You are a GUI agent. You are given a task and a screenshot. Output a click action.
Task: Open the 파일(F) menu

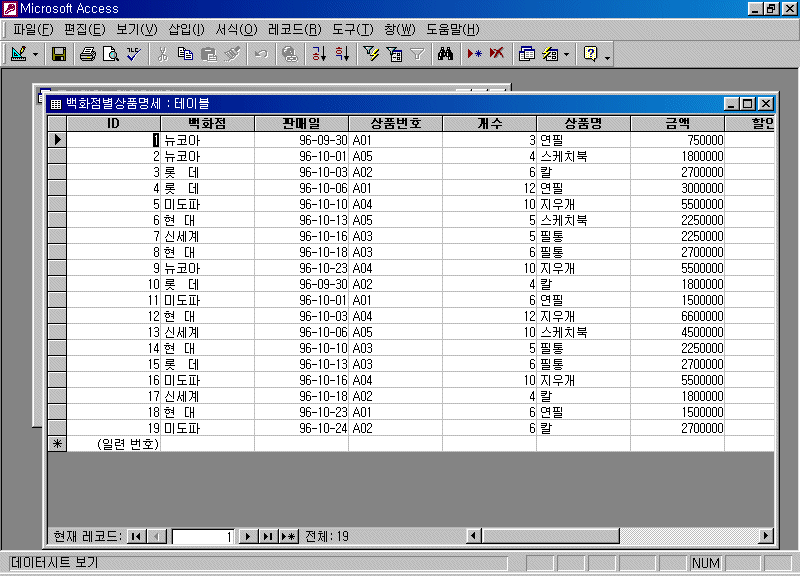(x=33, y=30)
